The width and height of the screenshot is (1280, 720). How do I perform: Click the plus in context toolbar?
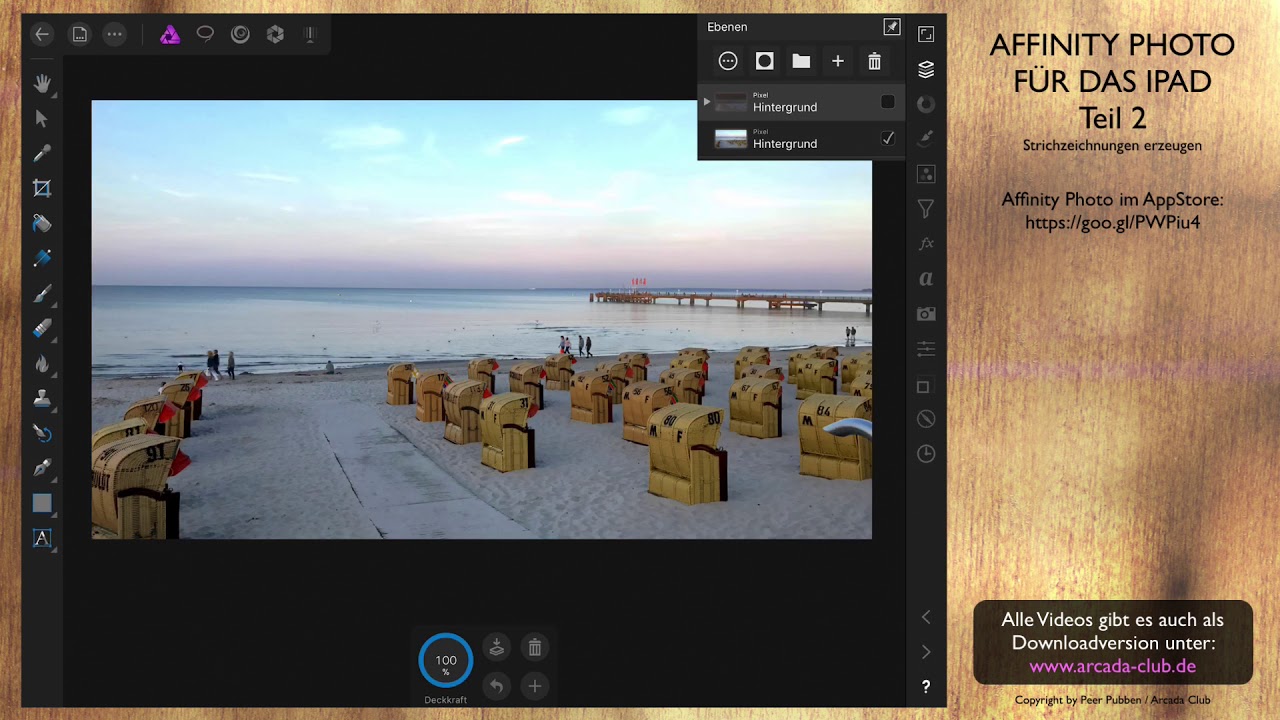click(x=535, y=686)
